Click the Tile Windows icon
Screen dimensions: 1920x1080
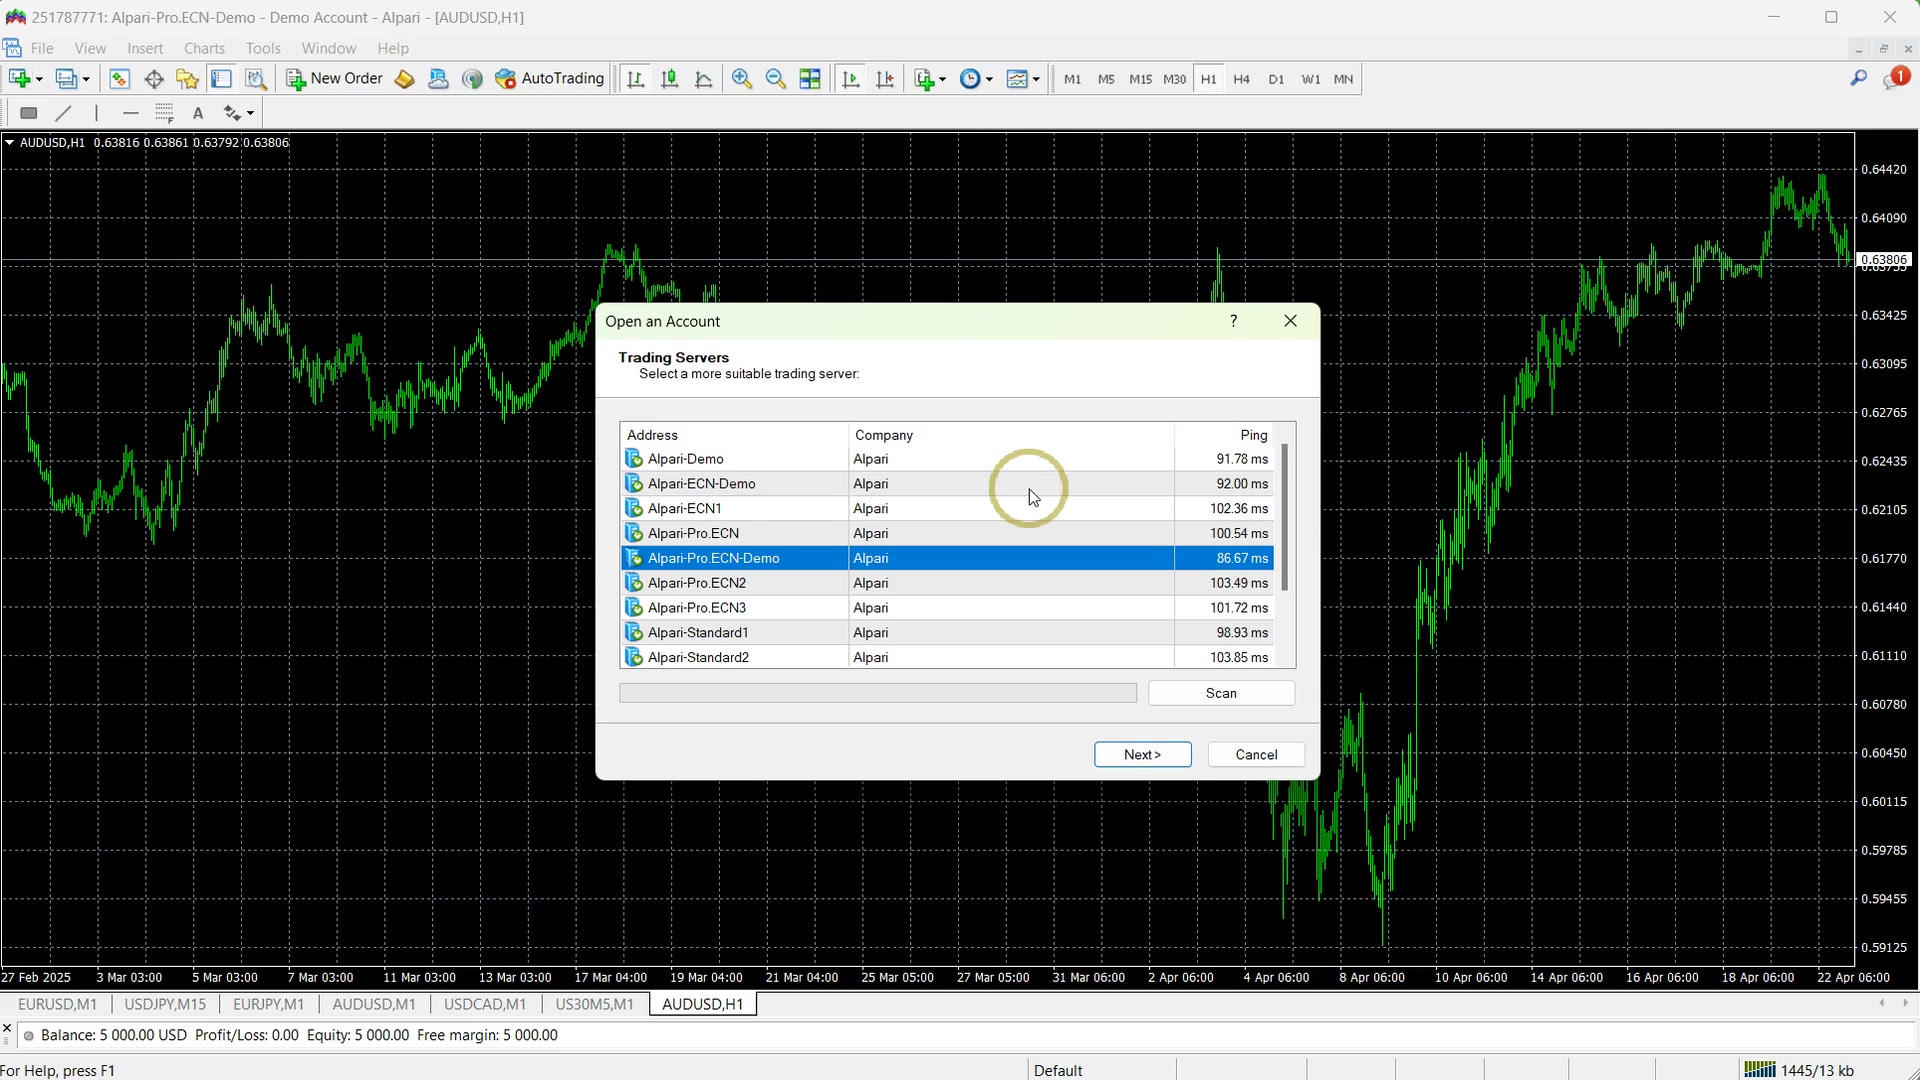click(810, 79)
